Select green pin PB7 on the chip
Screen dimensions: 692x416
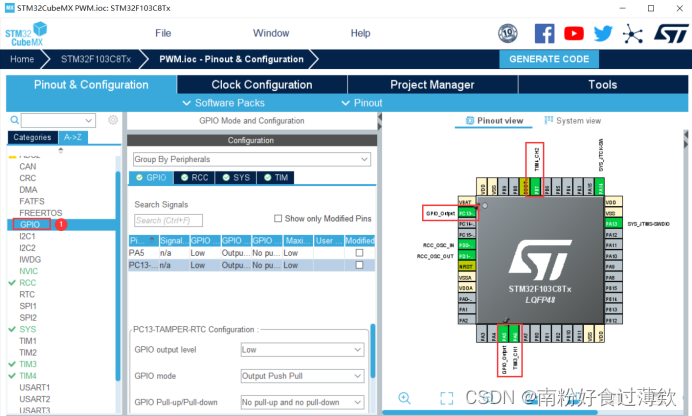(x=536, y=187)
